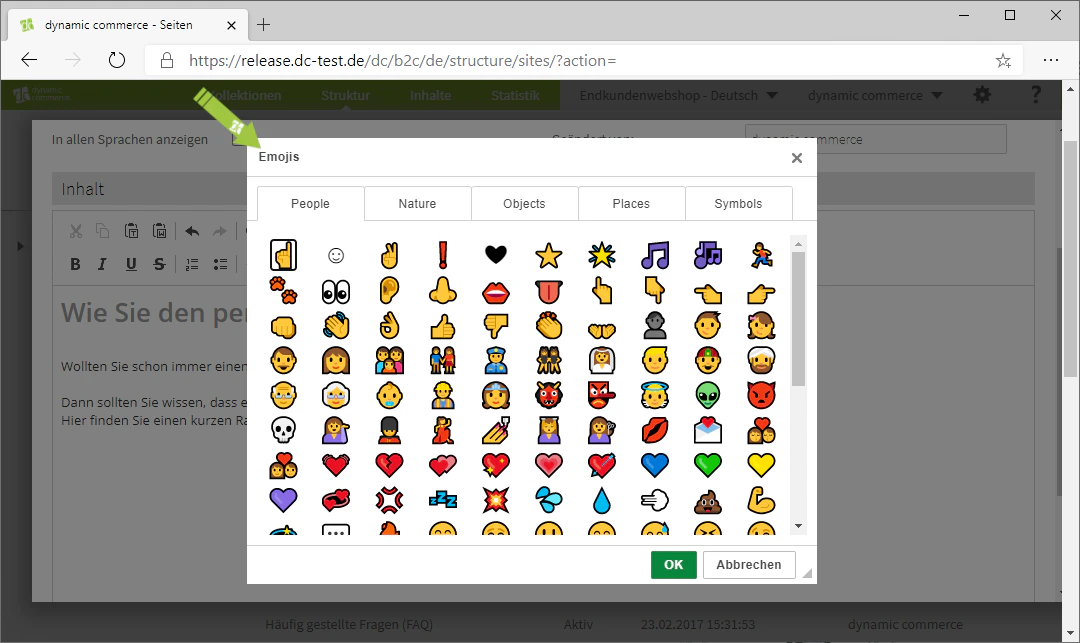Insert the white skull emoji
The image size is (1080, 643).
(x=283, y=430)
